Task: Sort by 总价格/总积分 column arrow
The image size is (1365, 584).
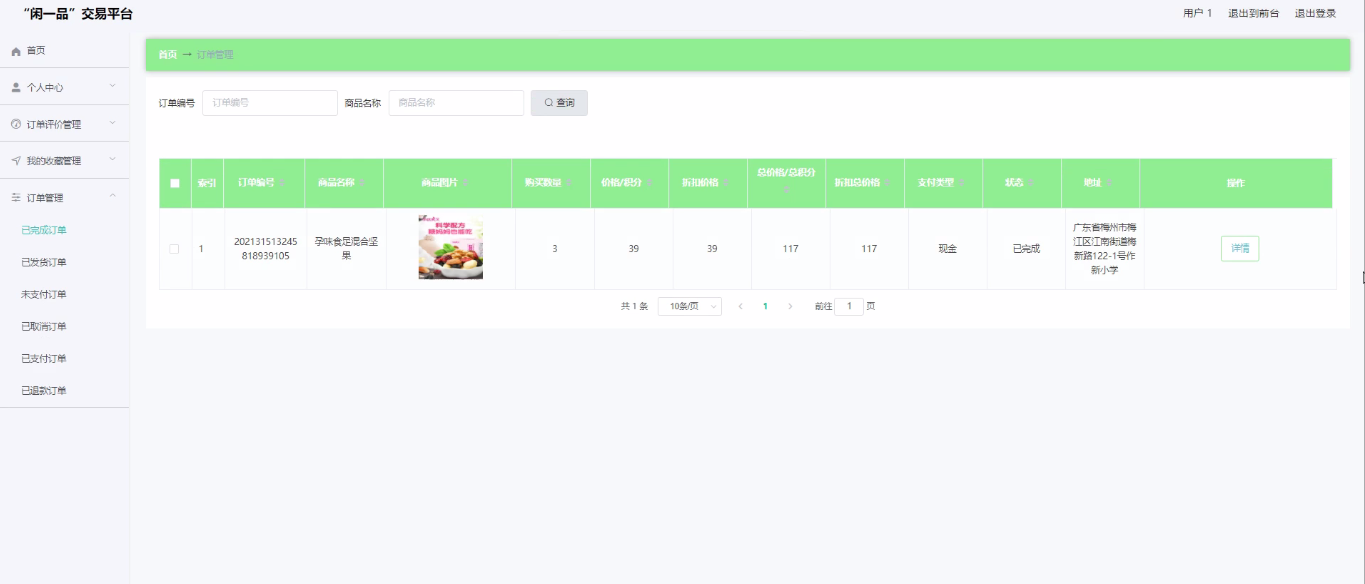Action: [786, 190]
